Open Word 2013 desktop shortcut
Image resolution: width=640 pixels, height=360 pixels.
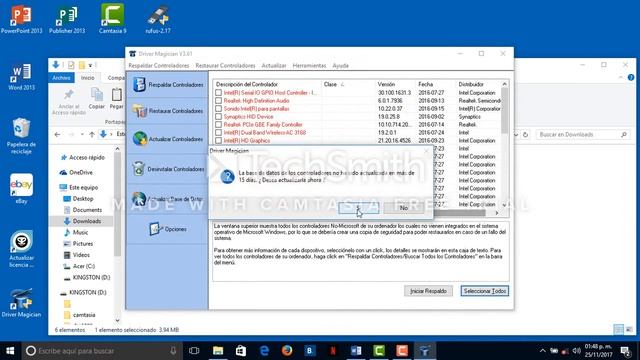(x=21, y=77)
